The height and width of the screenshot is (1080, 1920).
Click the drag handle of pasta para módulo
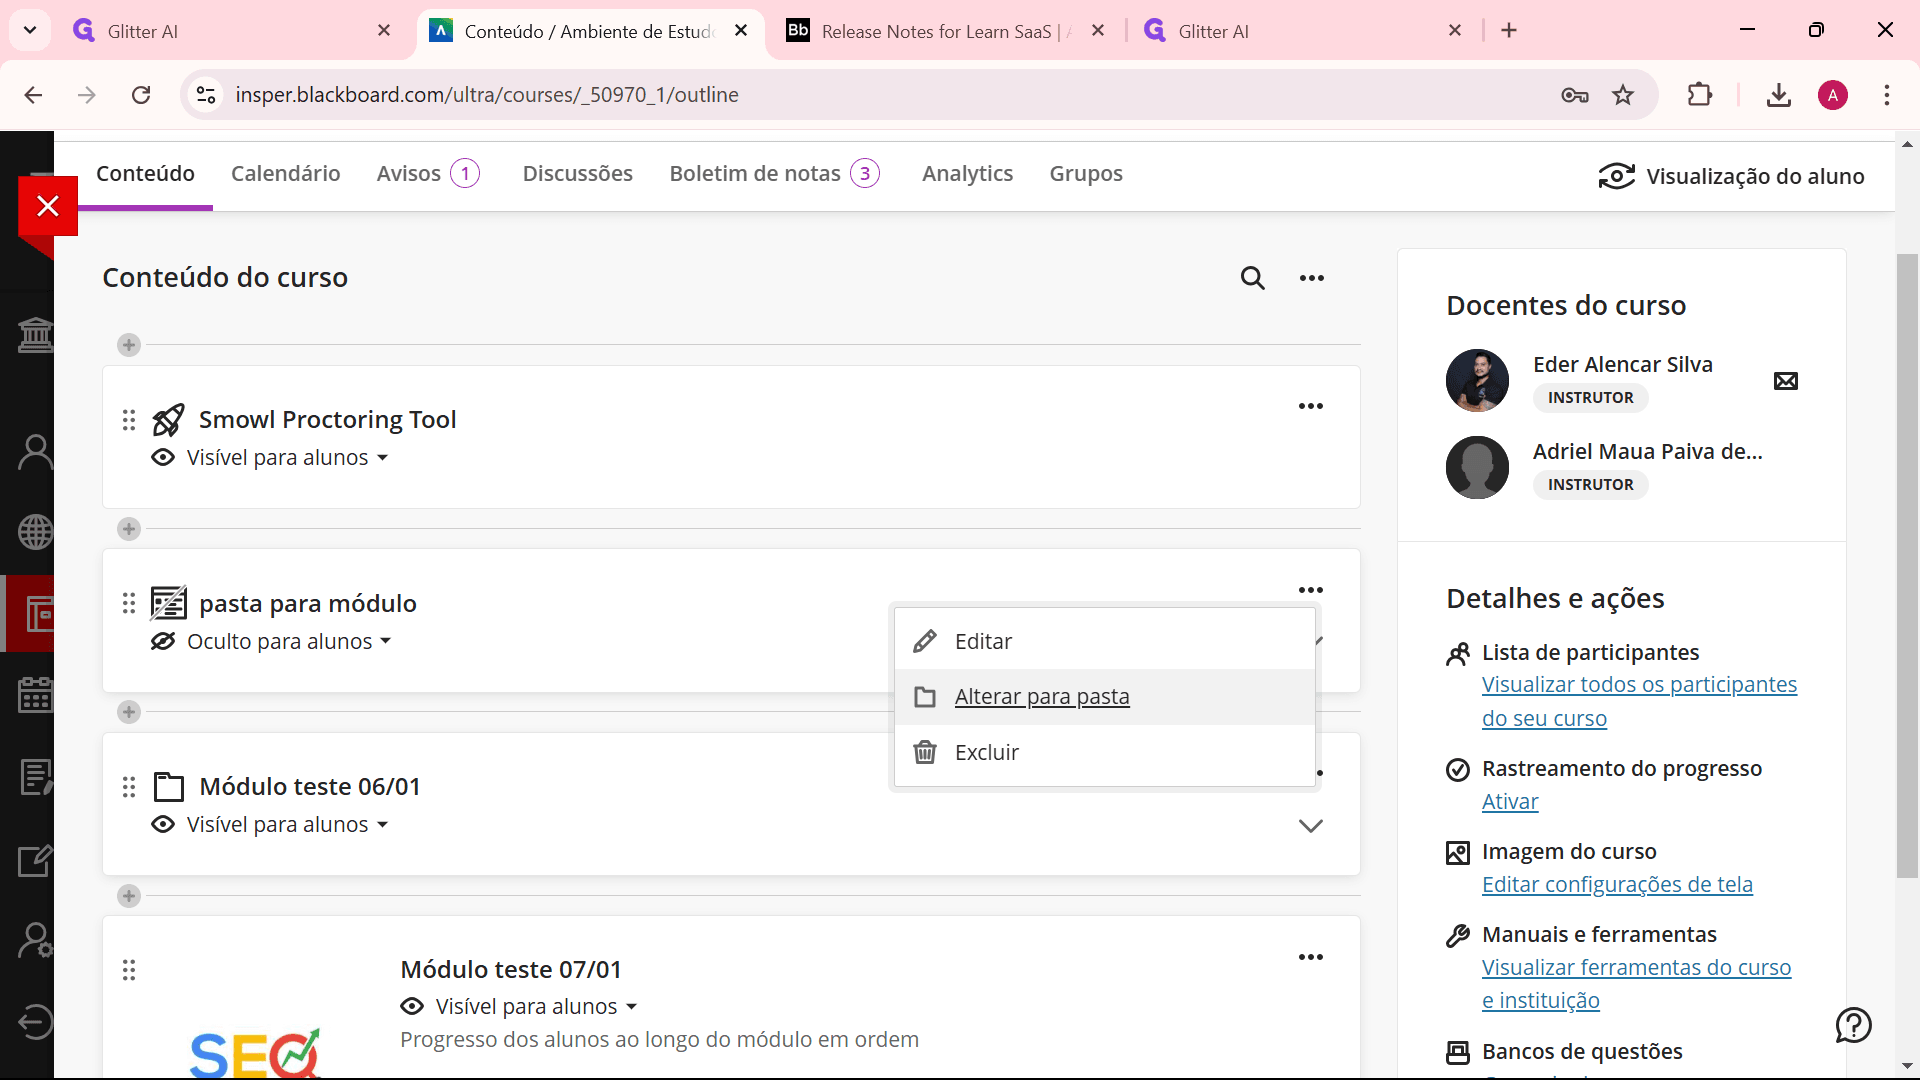(129, 603)
